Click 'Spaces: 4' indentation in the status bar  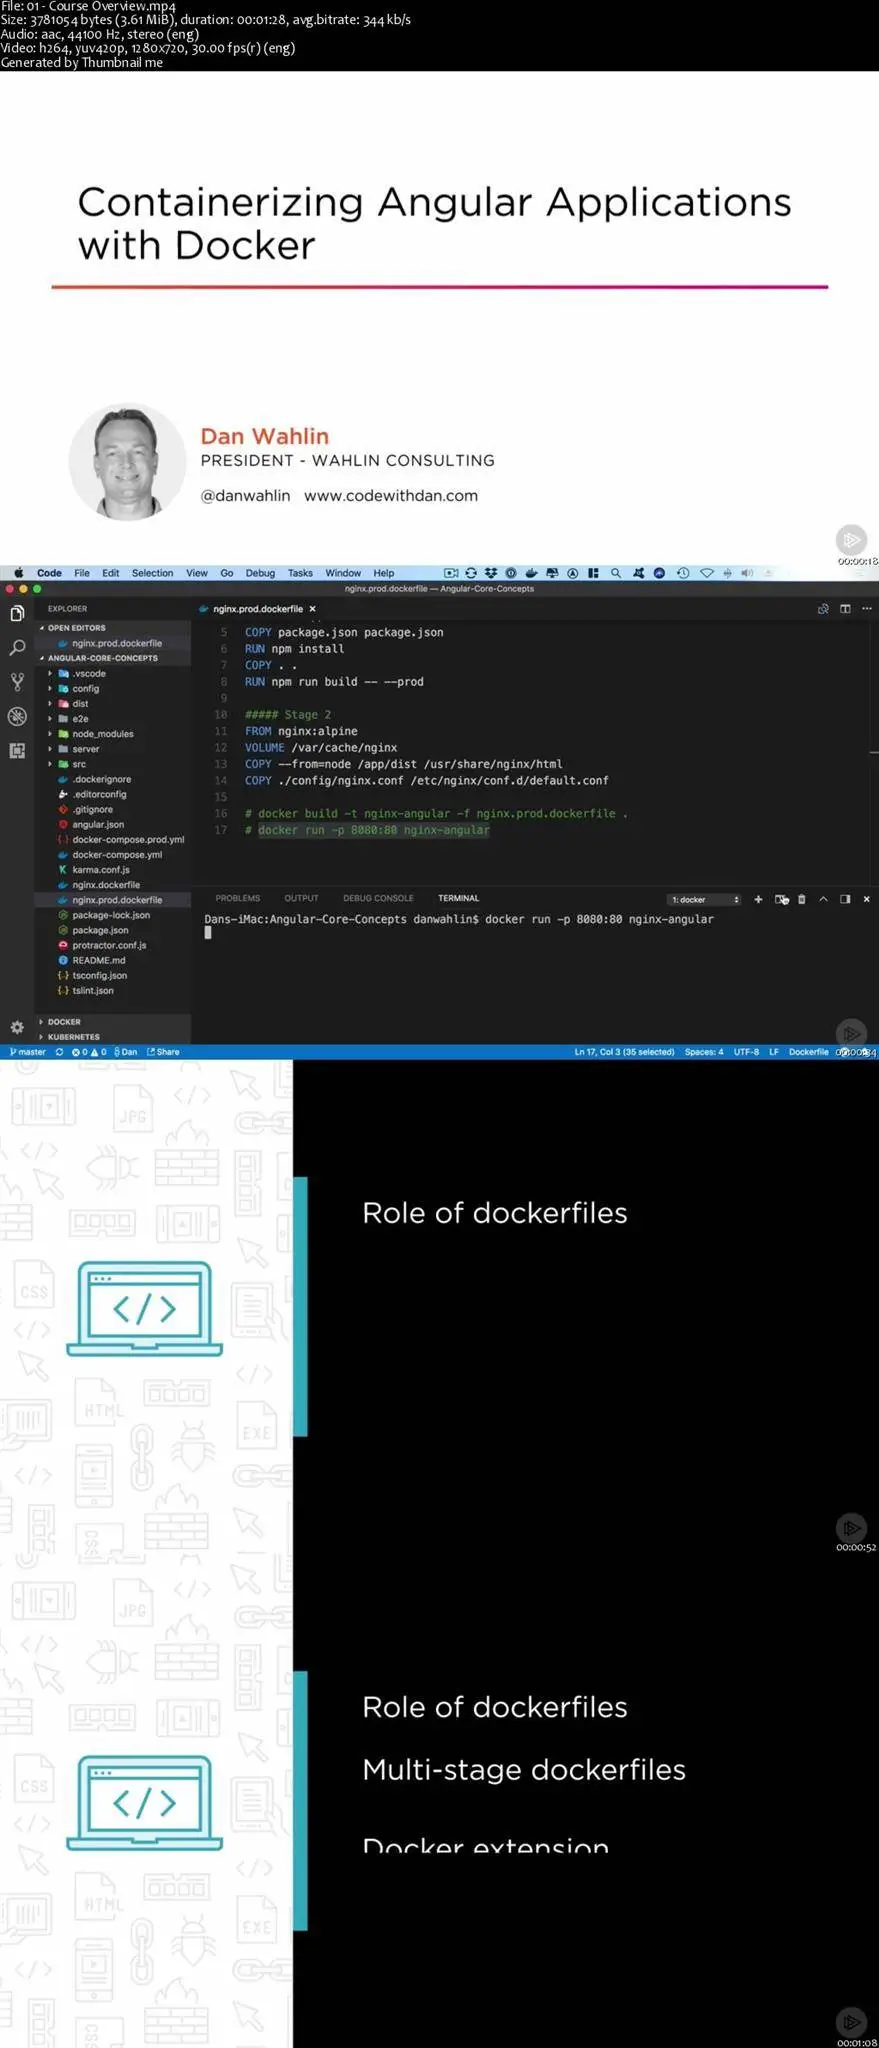[x=704, y=1052]
